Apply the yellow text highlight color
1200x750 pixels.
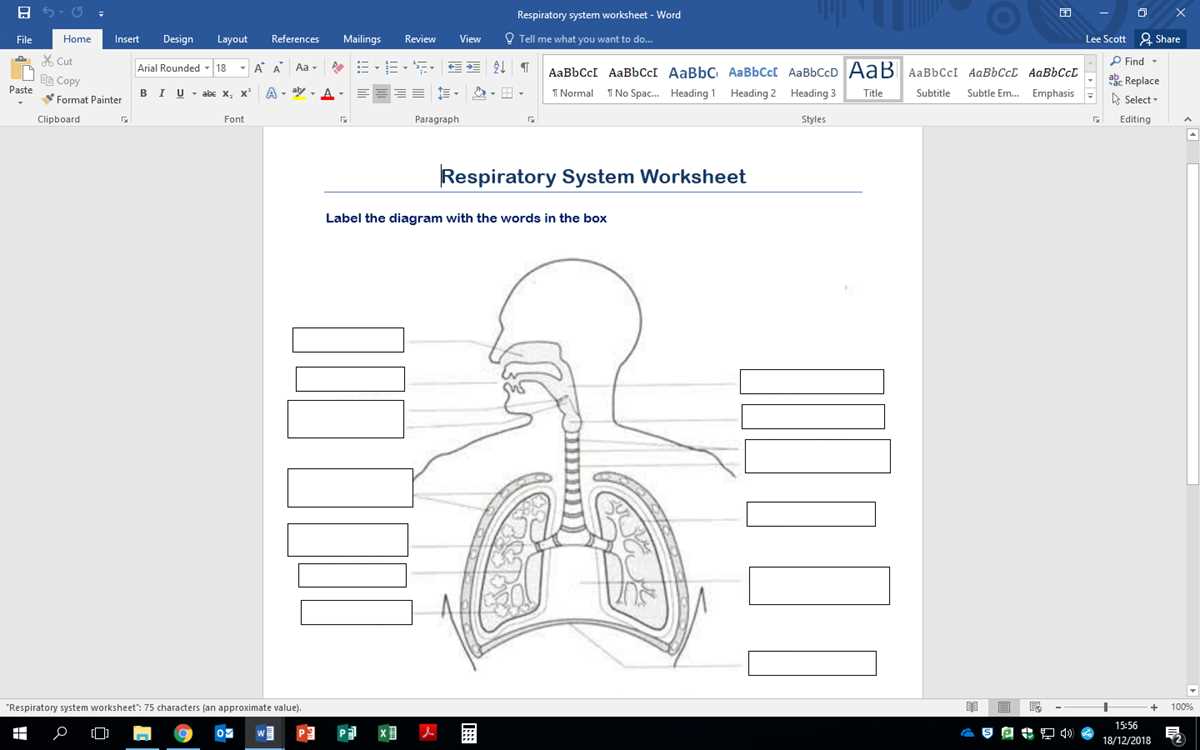tap(299, 93)
